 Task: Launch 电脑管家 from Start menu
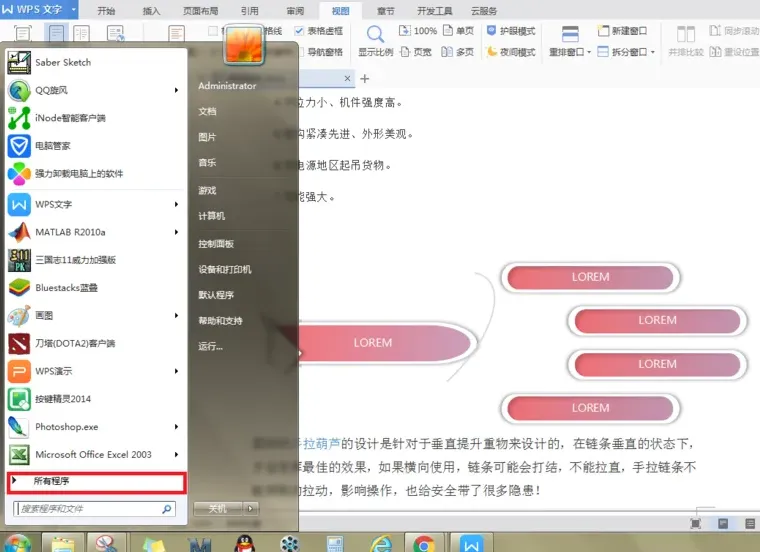click(96, 146)
